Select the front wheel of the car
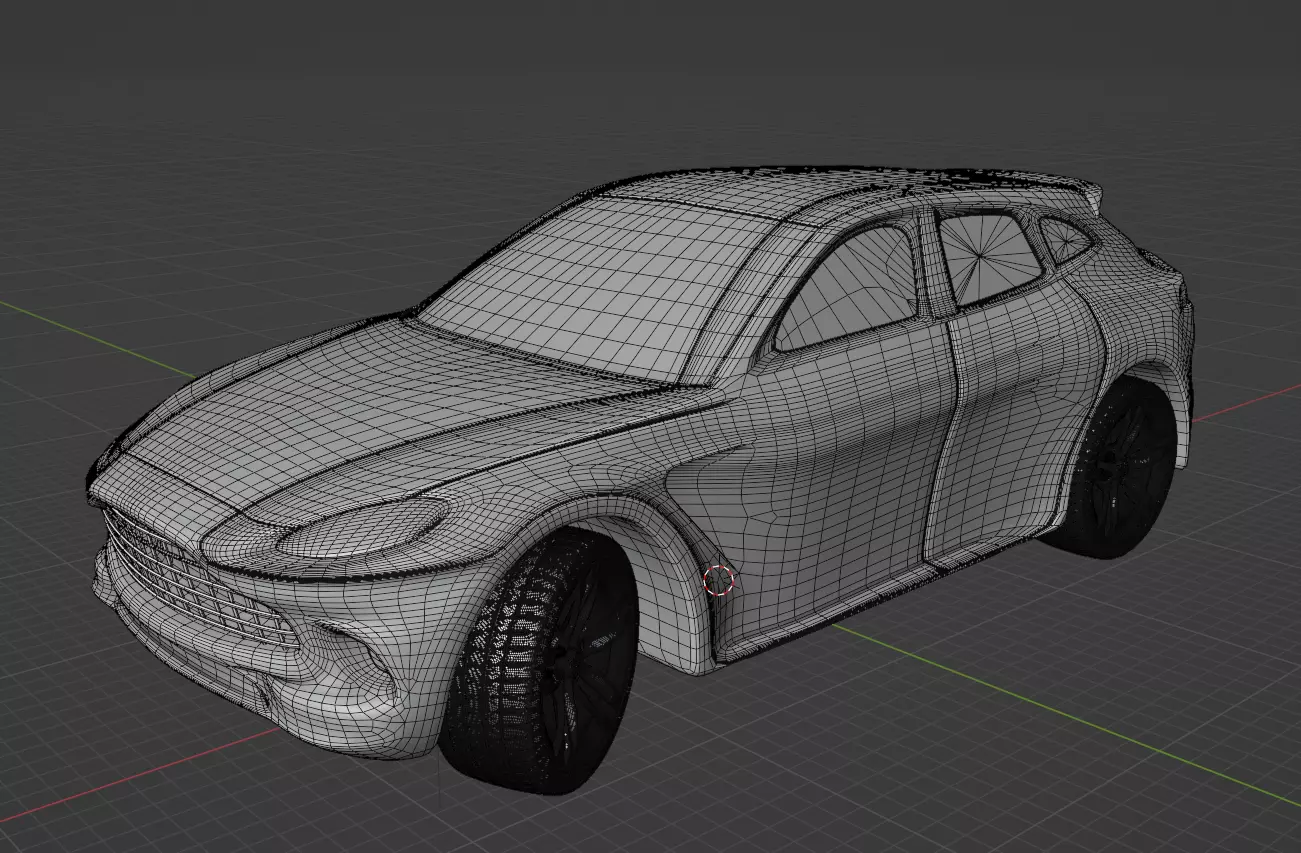This screenshot has width=1301, height=853. (540, 663)
